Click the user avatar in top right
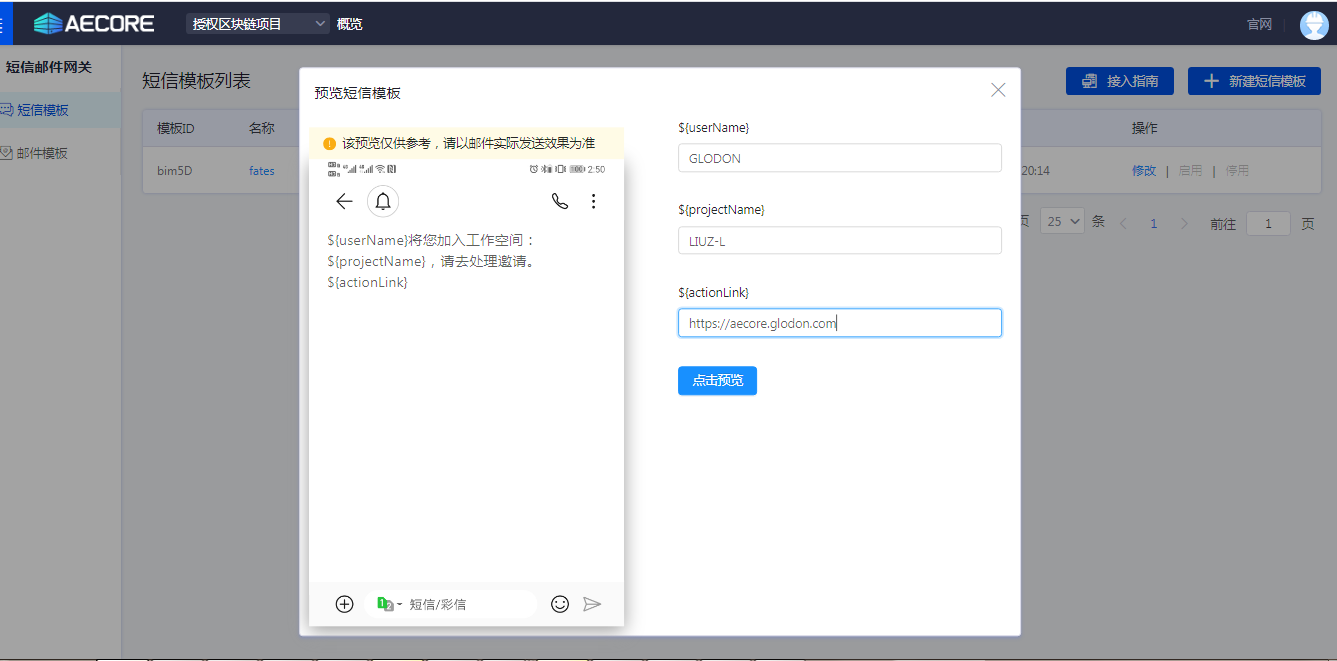Image resolution: width=1337 pixels, height=661 pixels. coord(1313,25)
